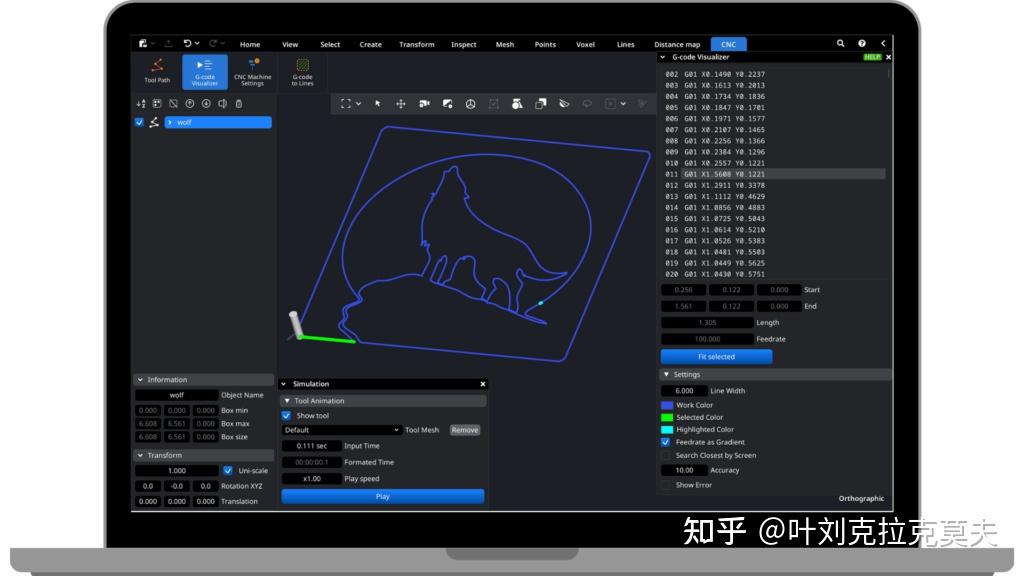Screen dimensions: 1024x576
Task: Toggle the Uni-scale checkbox
Action: pyautogui.click(x=228, y=470)
